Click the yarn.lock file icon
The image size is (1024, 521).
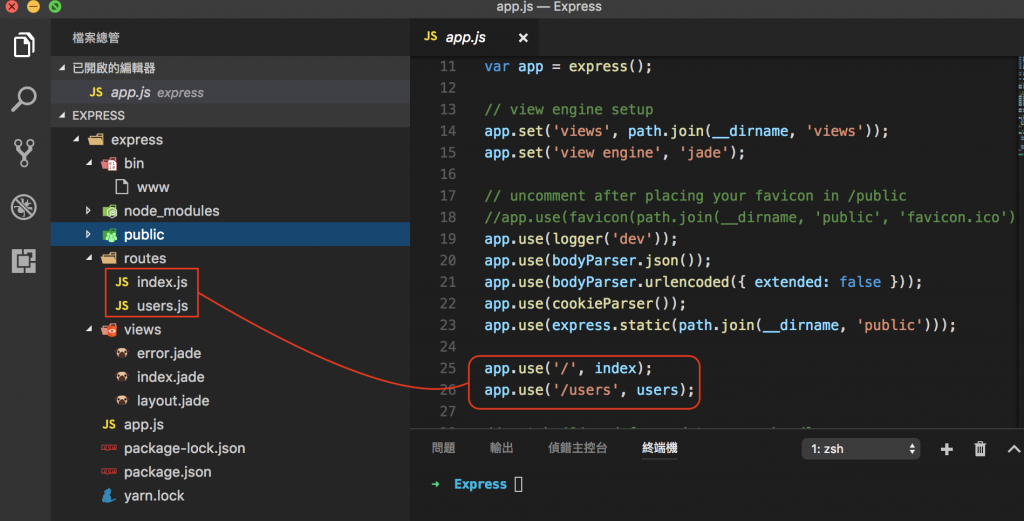(109, 496)
